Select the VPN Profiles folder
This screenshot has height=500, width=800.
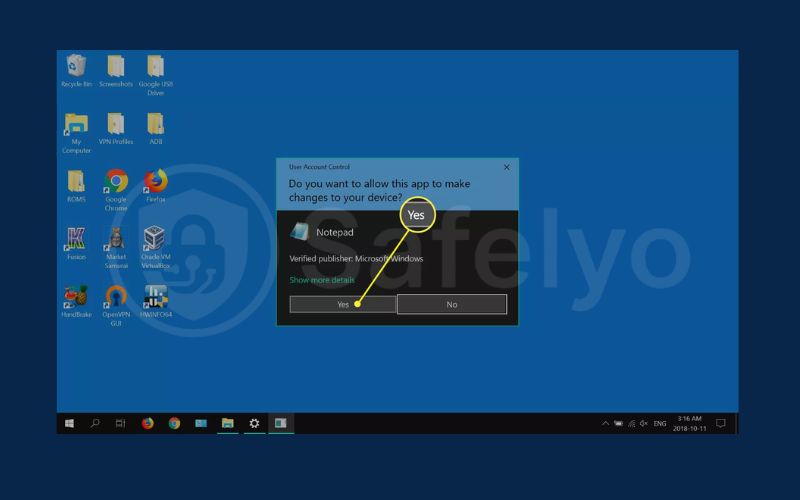pyautogui.click(x=116, y=129)
